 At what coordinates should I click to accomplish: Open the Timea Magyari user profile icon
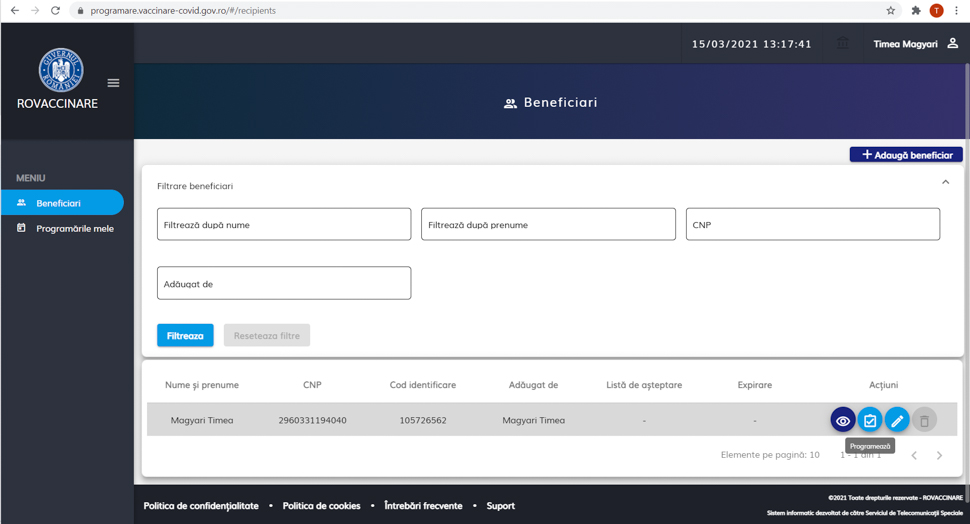point(952,44)
